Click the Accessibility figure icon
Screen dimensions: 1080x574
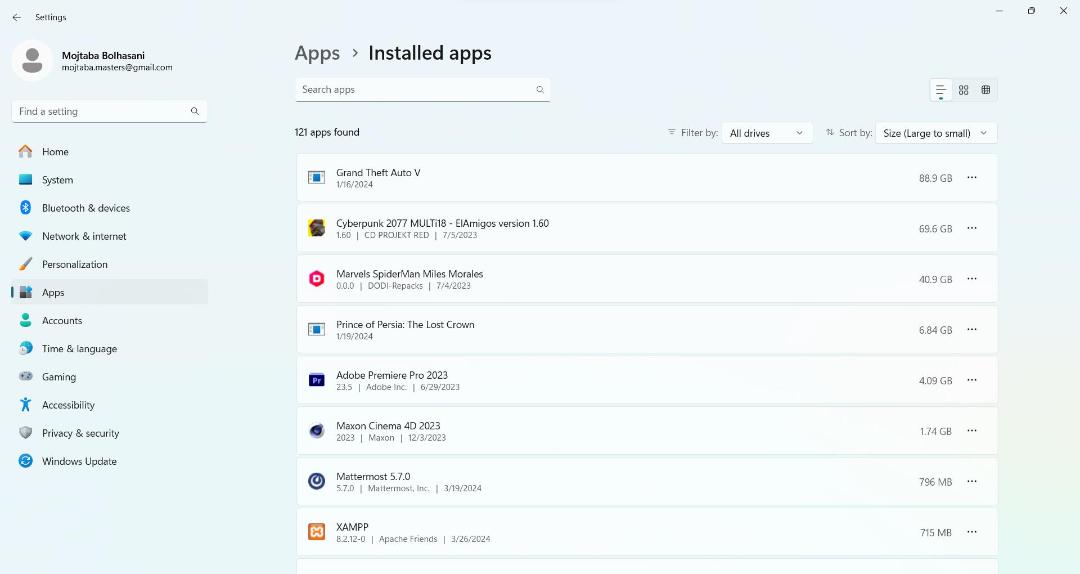click(25, 404)
